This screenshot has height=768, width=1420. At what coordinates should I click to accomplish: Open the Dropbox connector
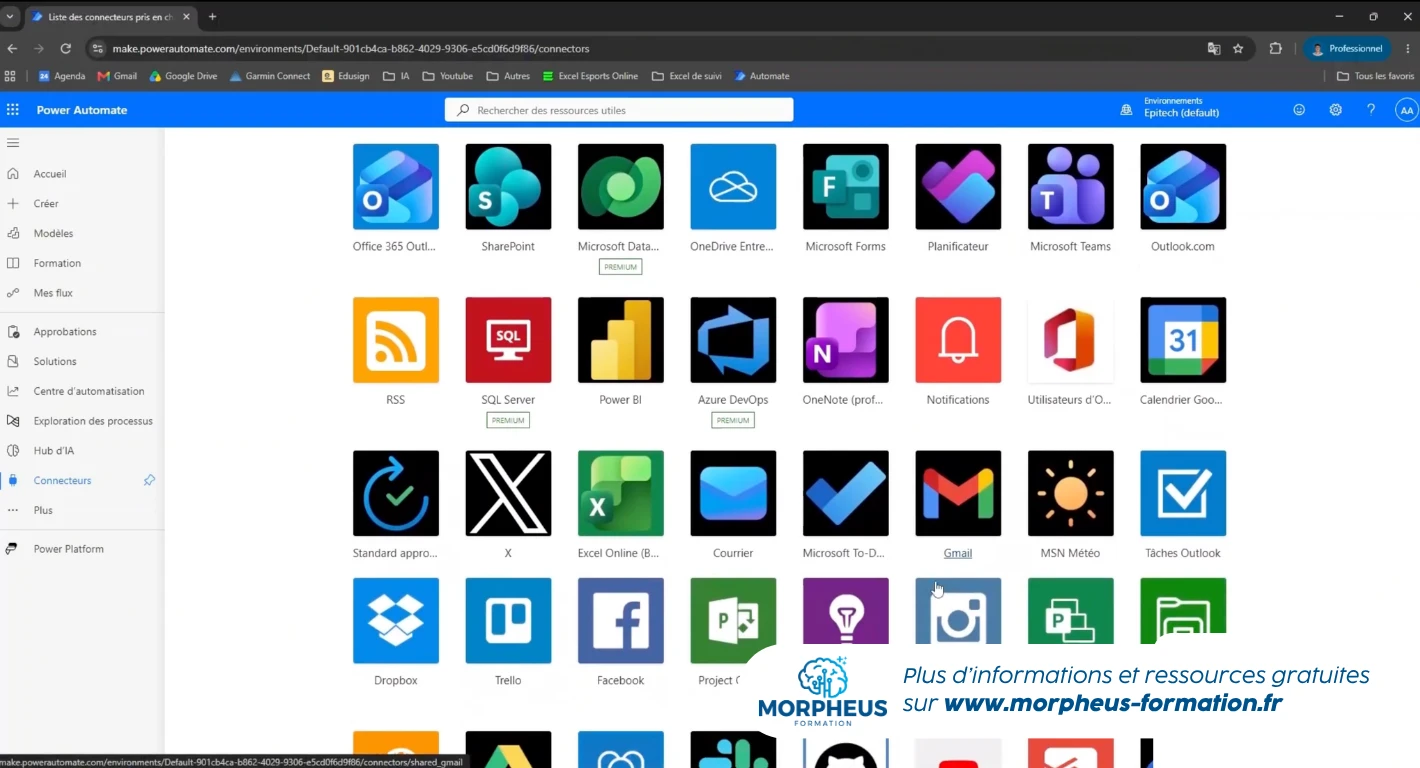(x=396, y=620)
